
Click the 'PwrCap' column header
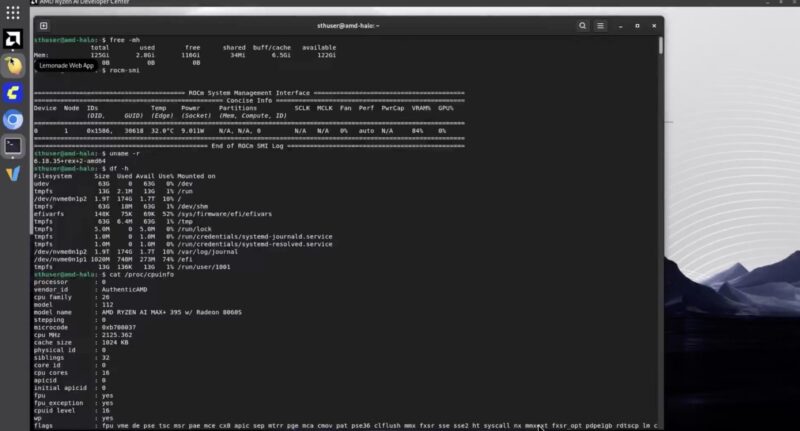393,108
